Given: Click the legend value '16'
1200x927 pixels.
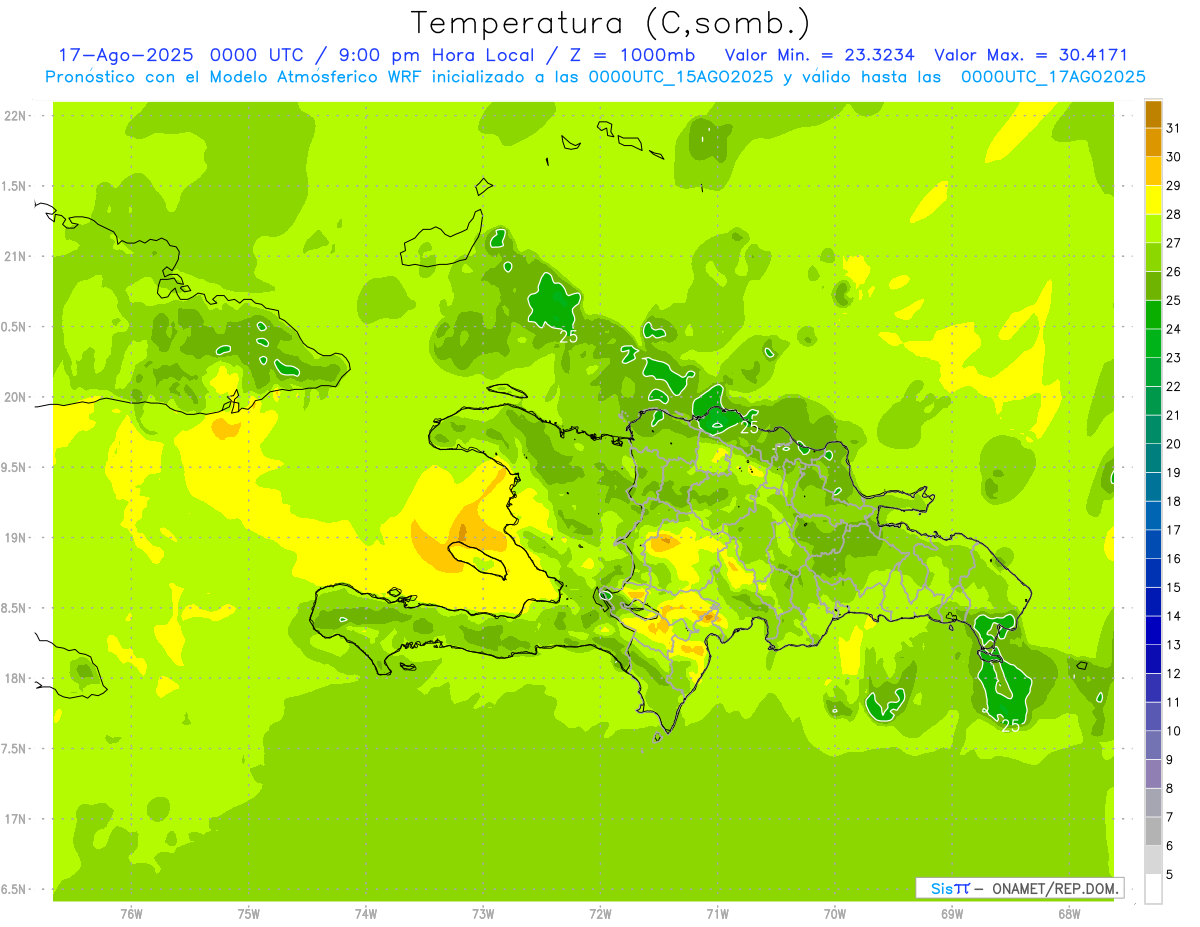Looking at the screenshot, I should (1174, 558).
